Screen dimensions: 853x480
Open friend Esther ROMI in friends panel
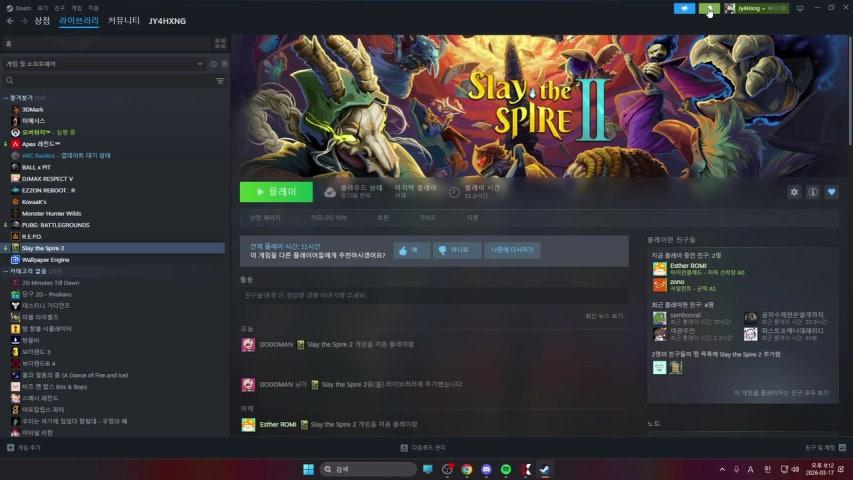[688, 266]
